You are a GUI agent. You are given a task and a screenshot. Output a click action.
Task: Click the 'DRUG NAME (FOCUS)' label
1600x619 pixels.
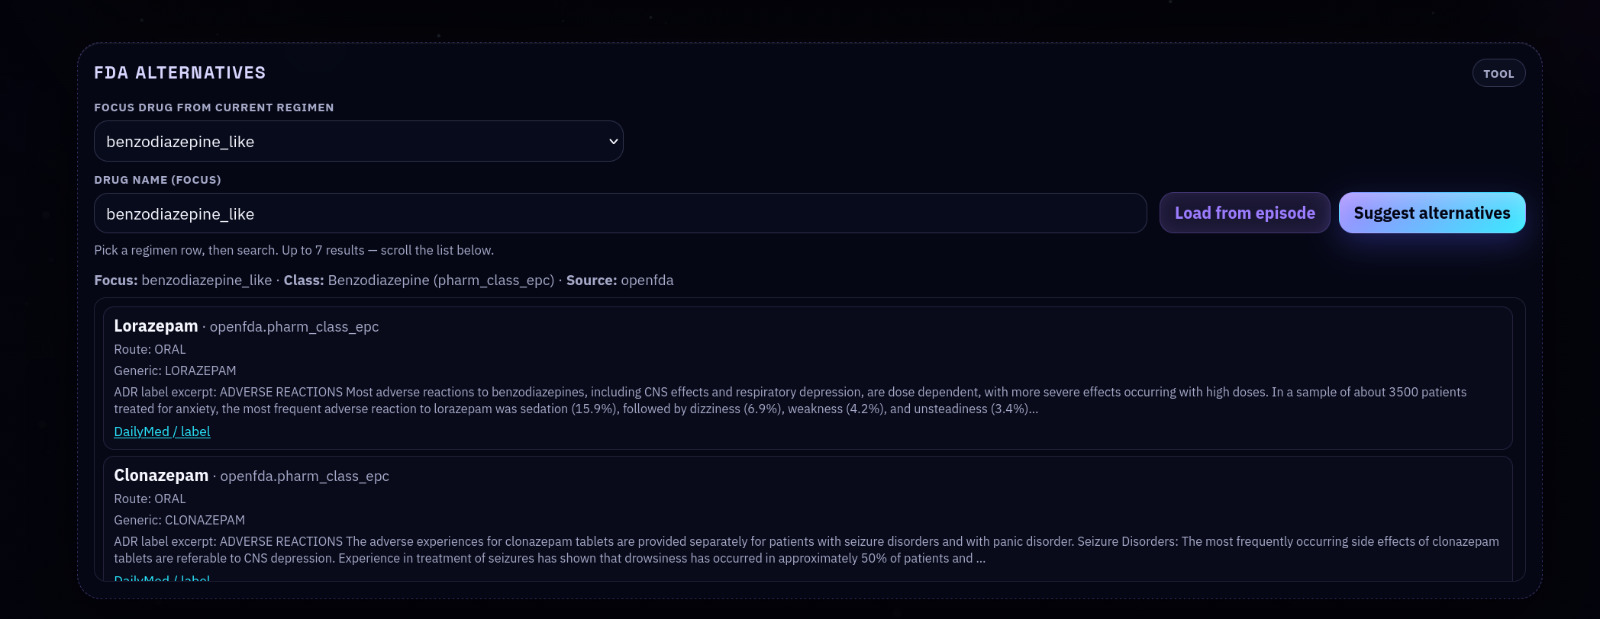[158, 180]
